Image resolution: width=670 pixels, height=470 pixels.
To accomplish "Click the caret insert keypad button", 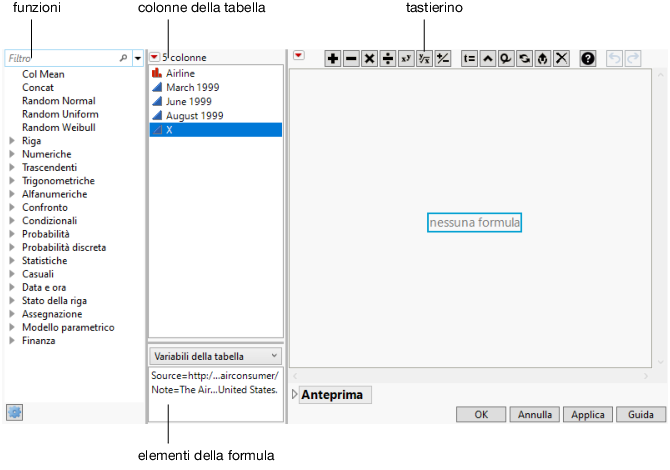I will coord(488,59).
